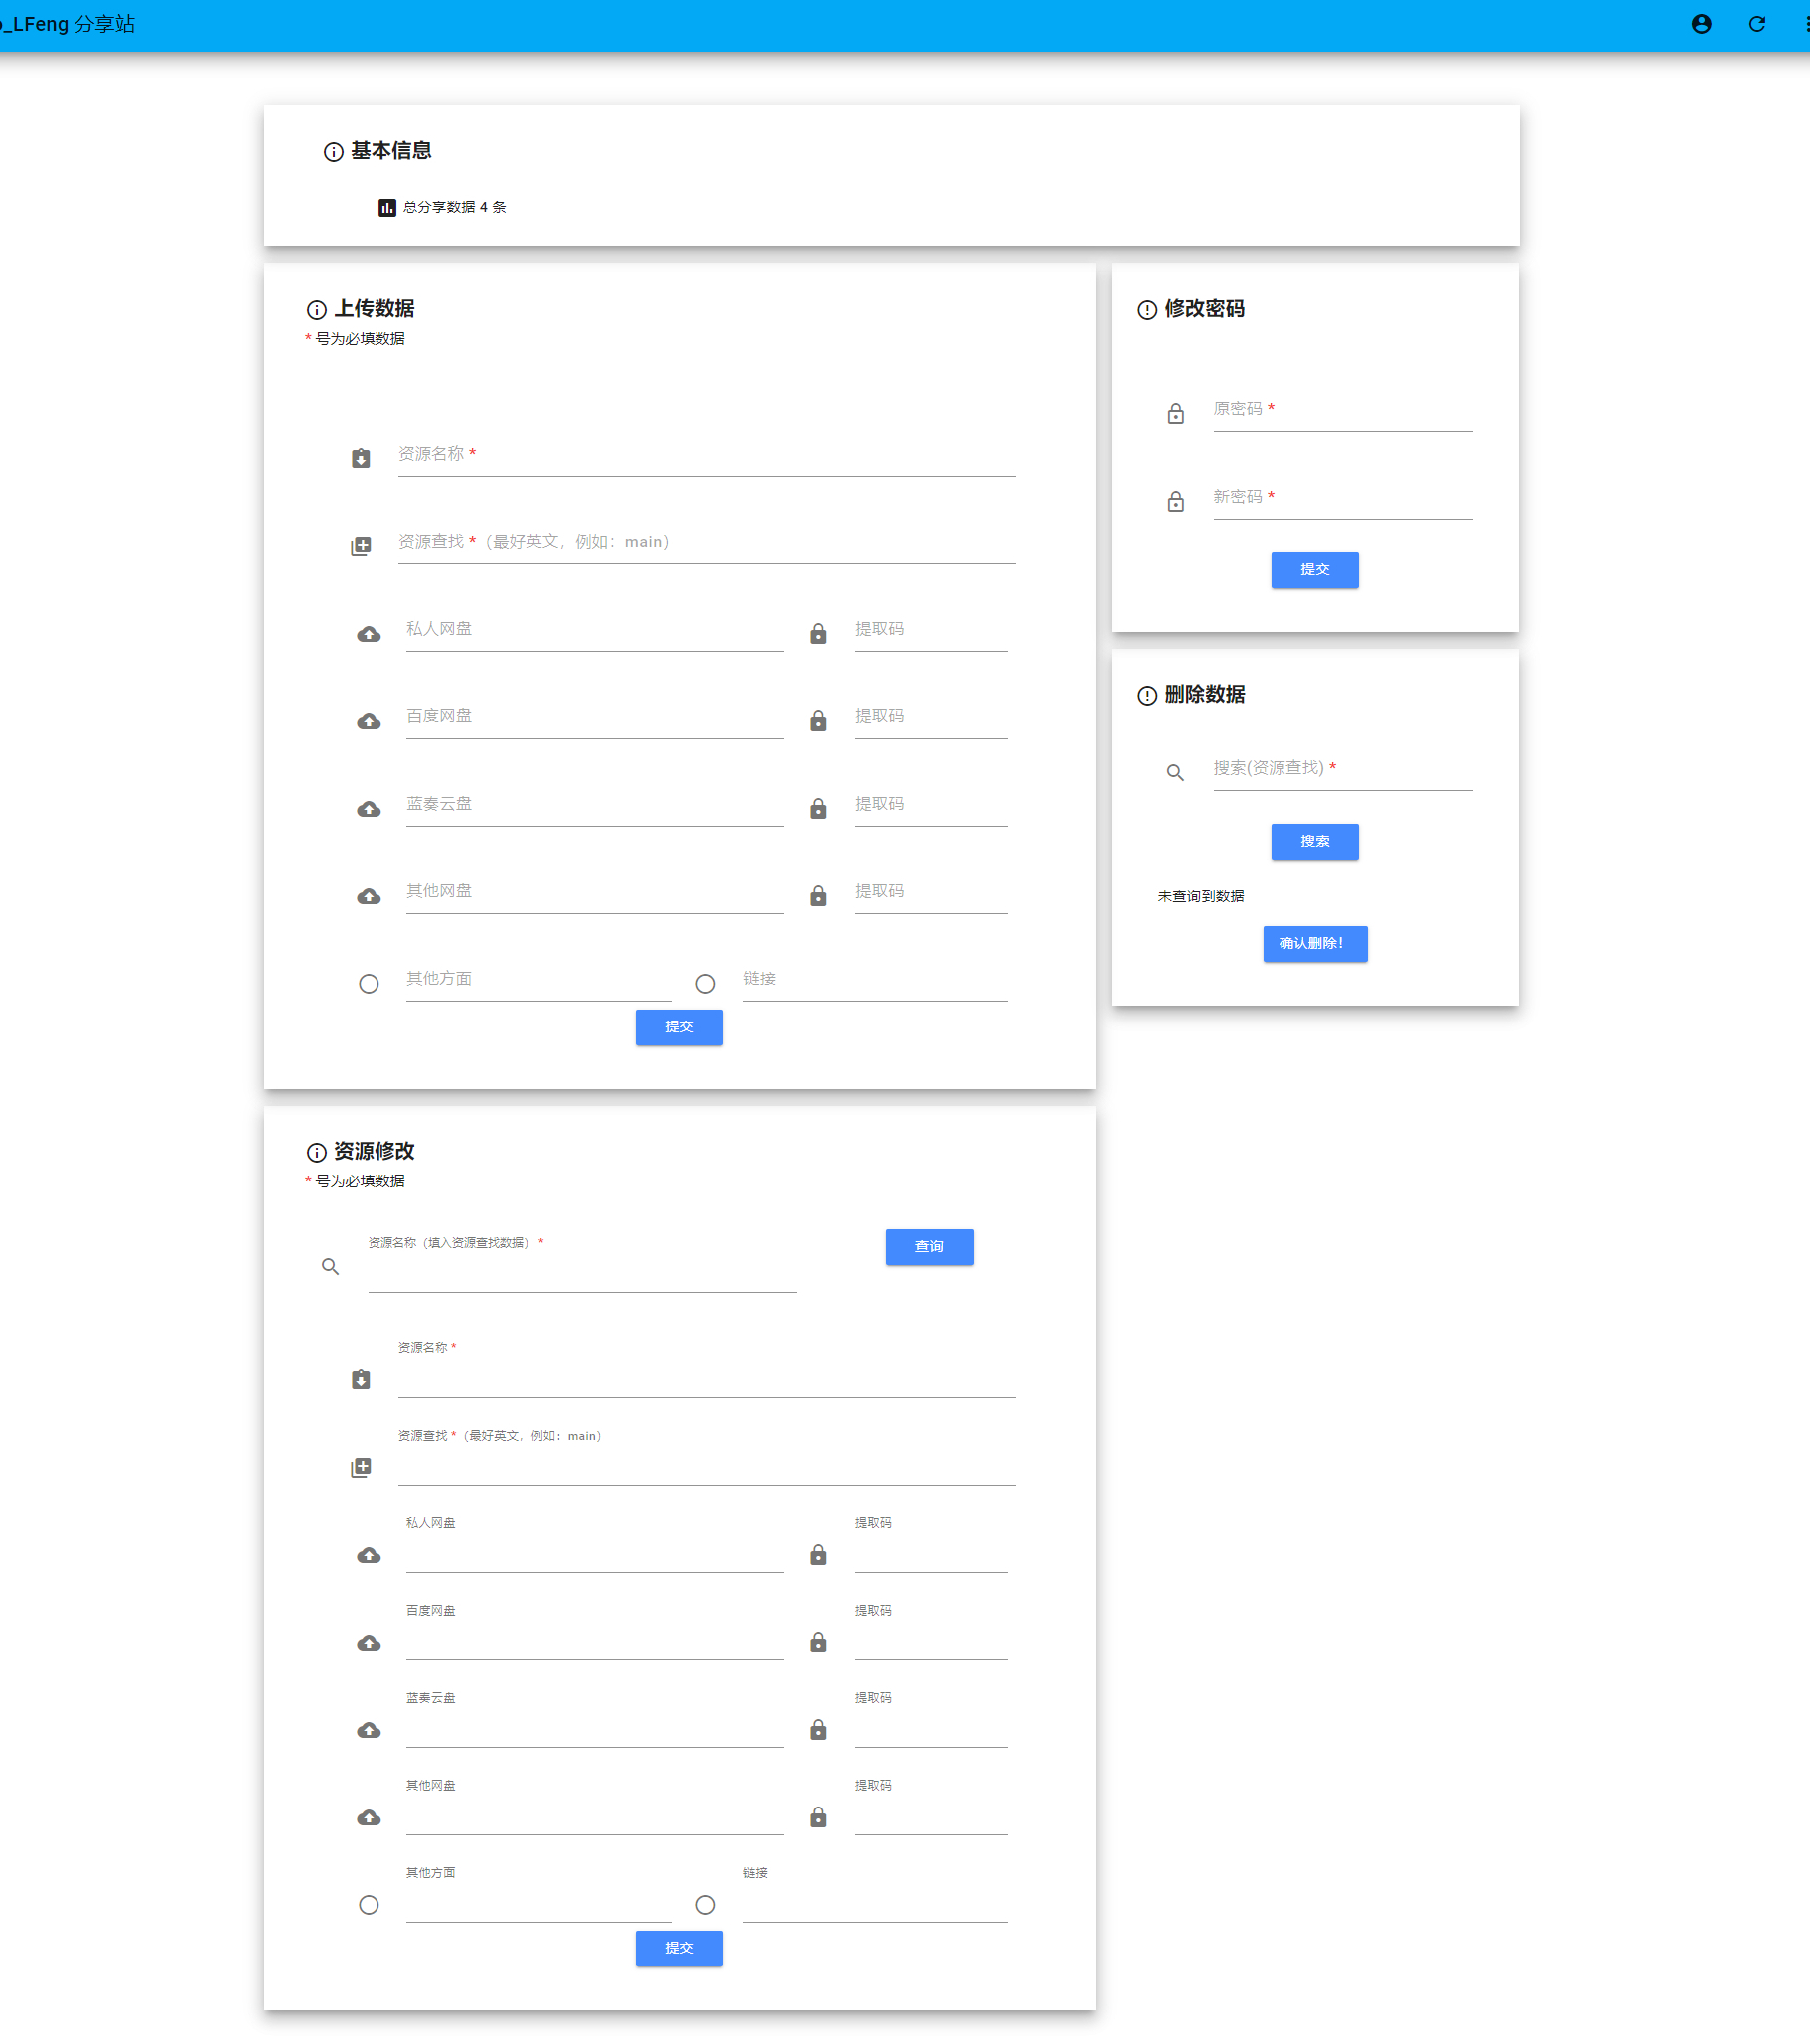
Task: Click the lock icon next to 原密码
Action: (1176, 414)
